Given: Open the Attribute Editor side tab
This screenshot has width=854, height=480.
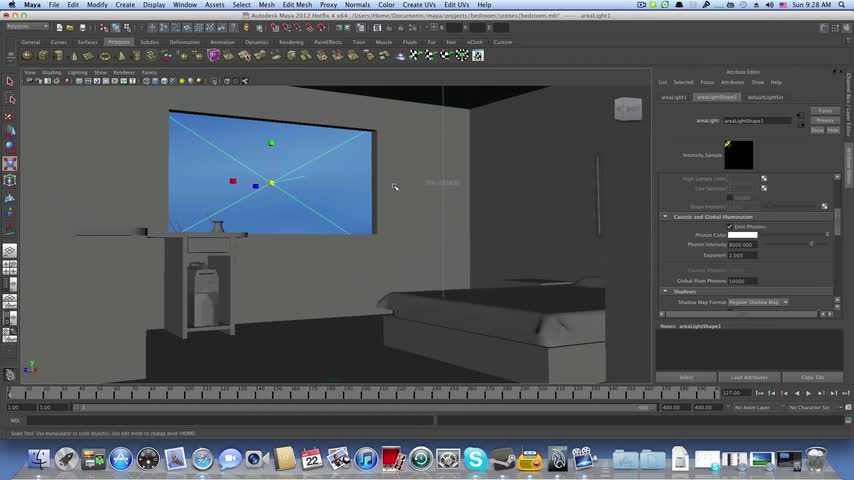Looking at the screenshot, I should pos(849,165).
